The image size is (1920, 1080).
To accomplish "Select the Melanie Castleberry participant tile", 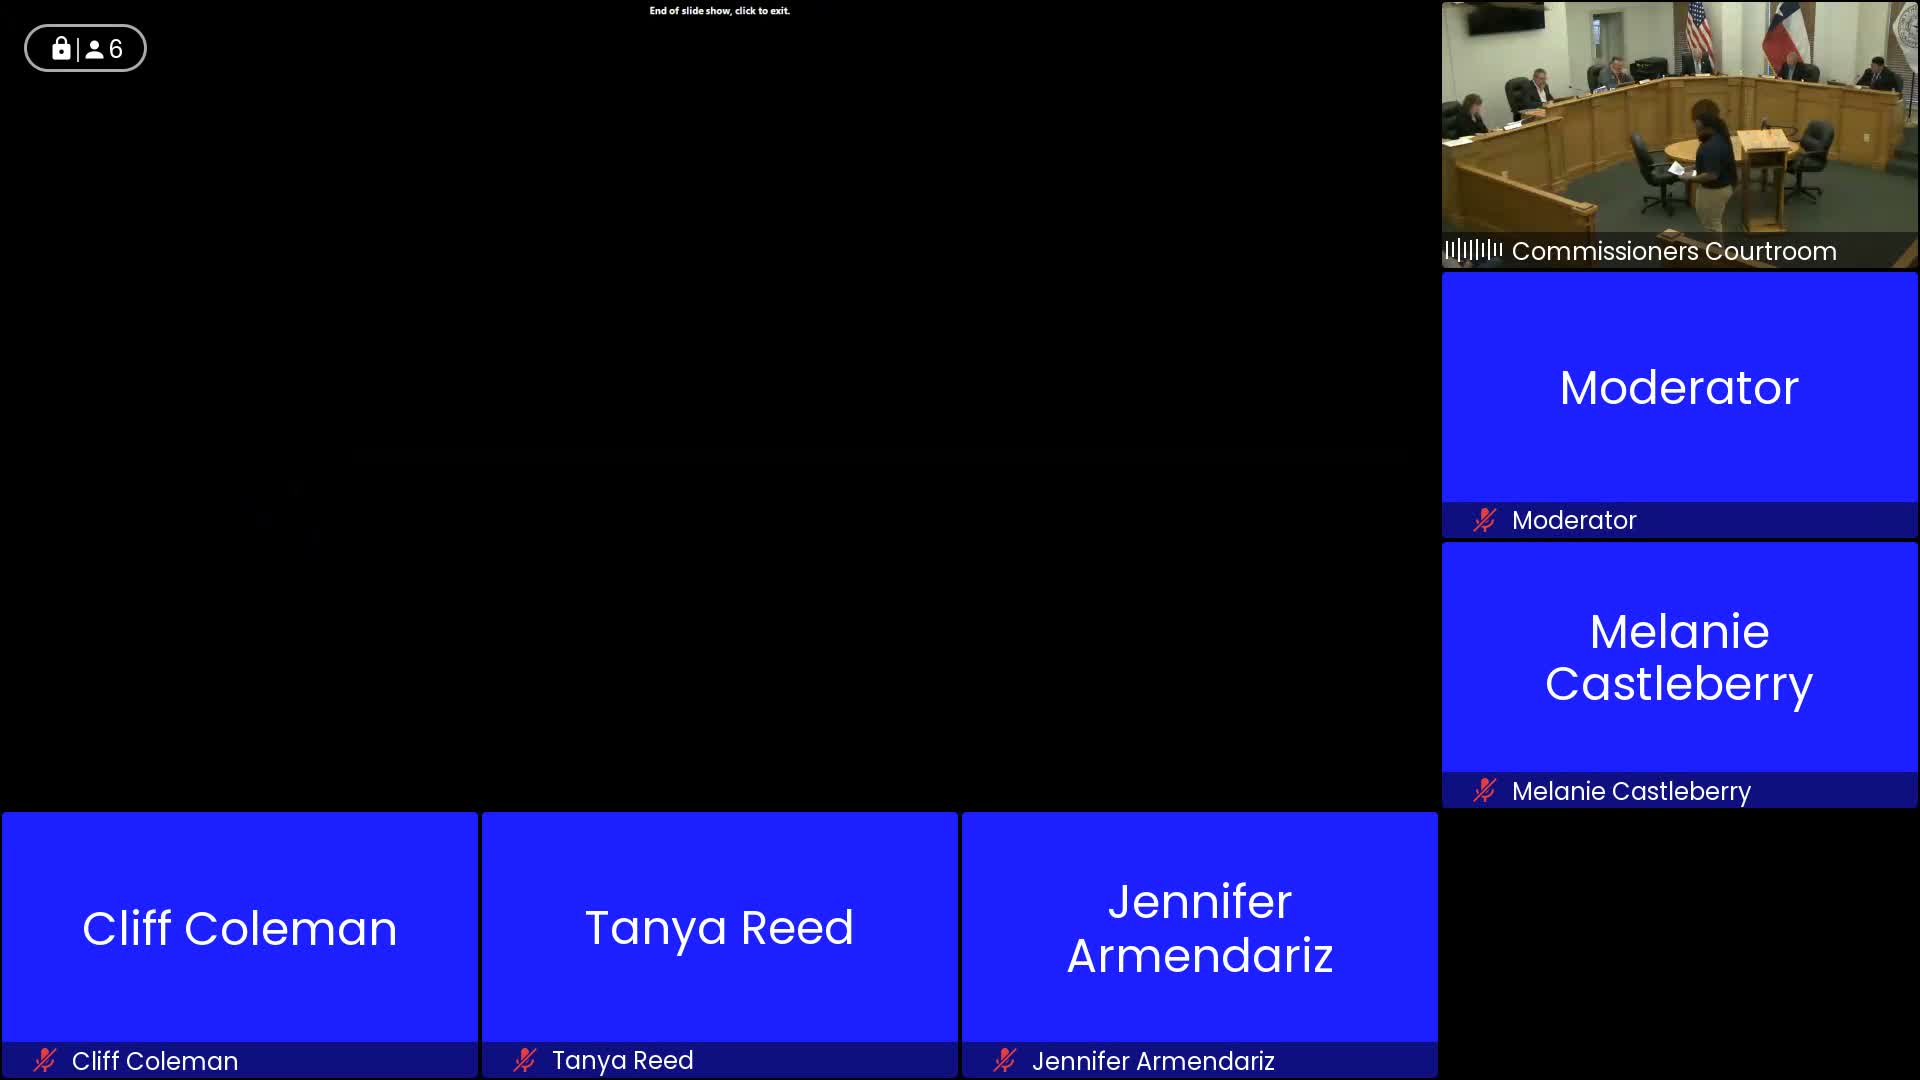I will click(1680, 658).
